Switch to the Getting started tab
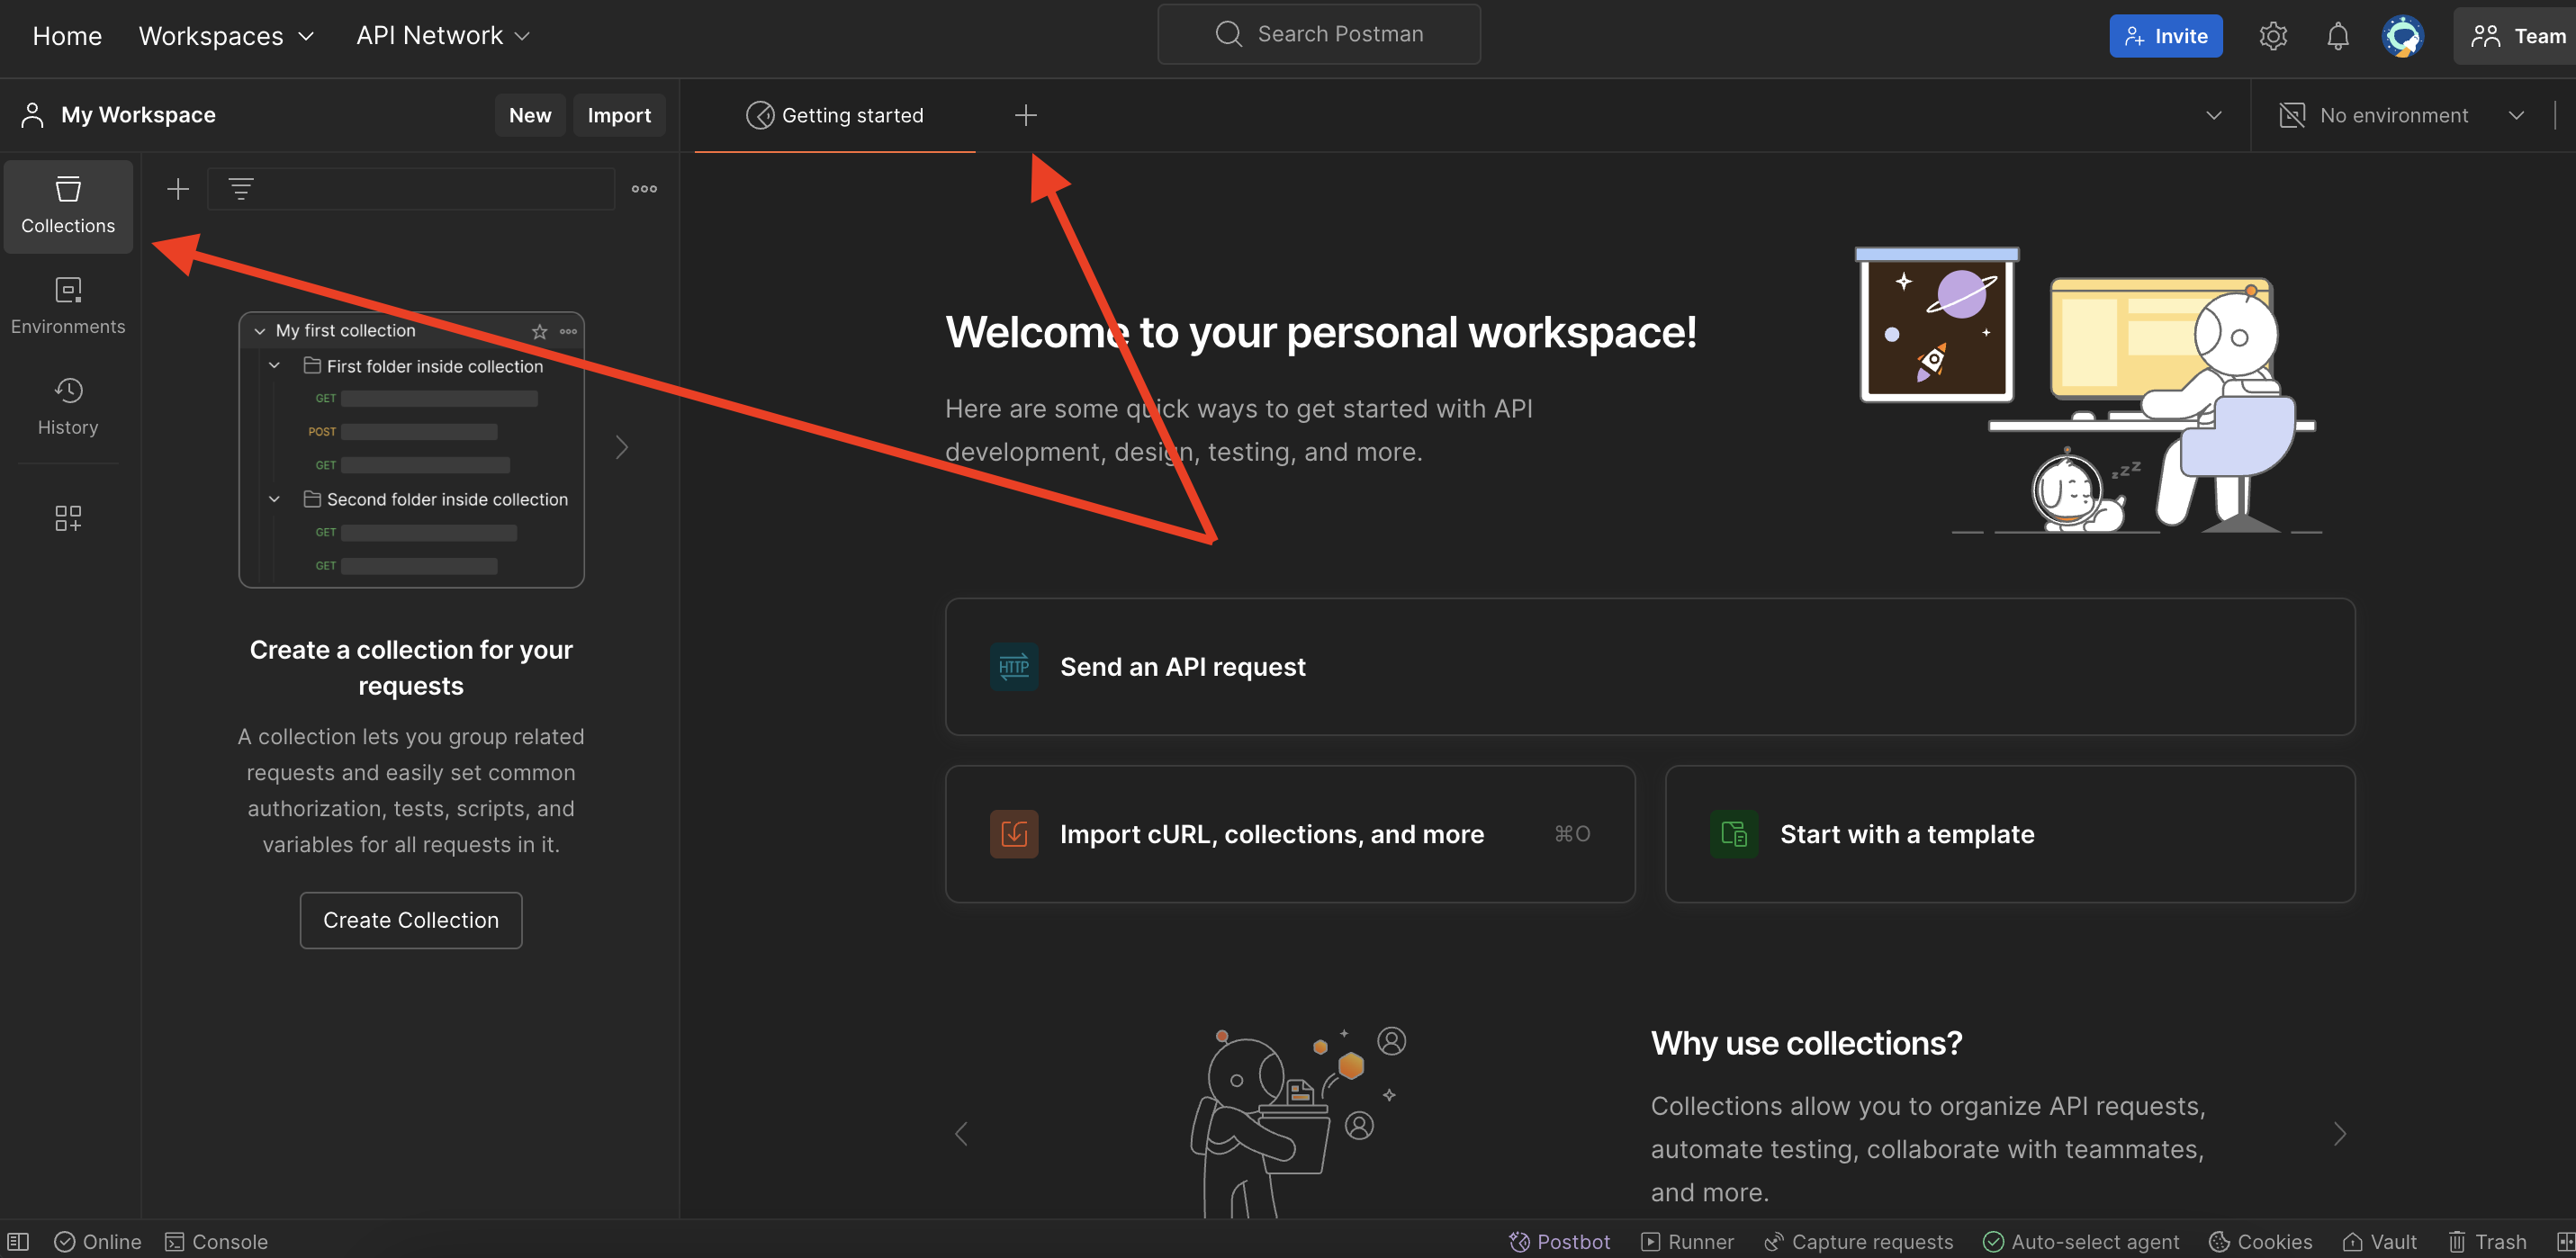The height and width of the screenshot is (1258, 2576). click(835, 116)
